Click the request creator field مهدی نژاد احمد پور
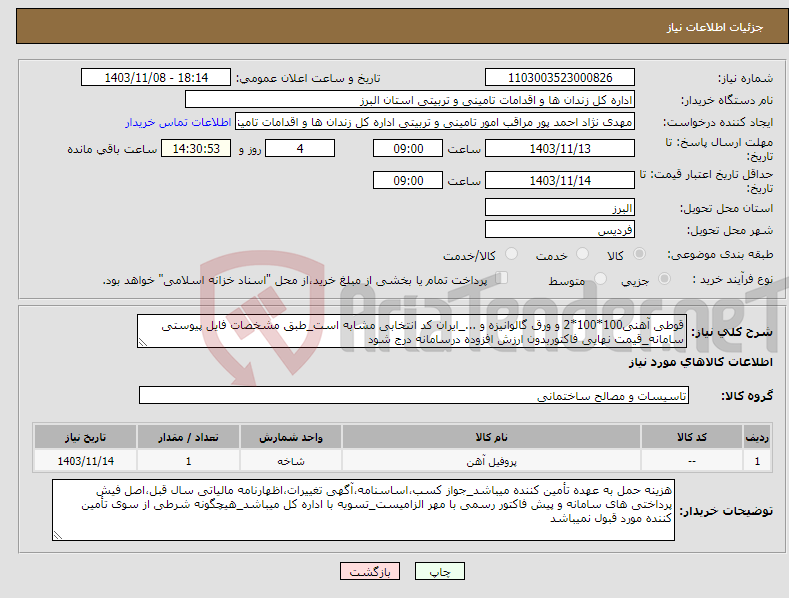The height and width of the screenshot is (598, 789). pyautogui.click(x=435, y=122)
